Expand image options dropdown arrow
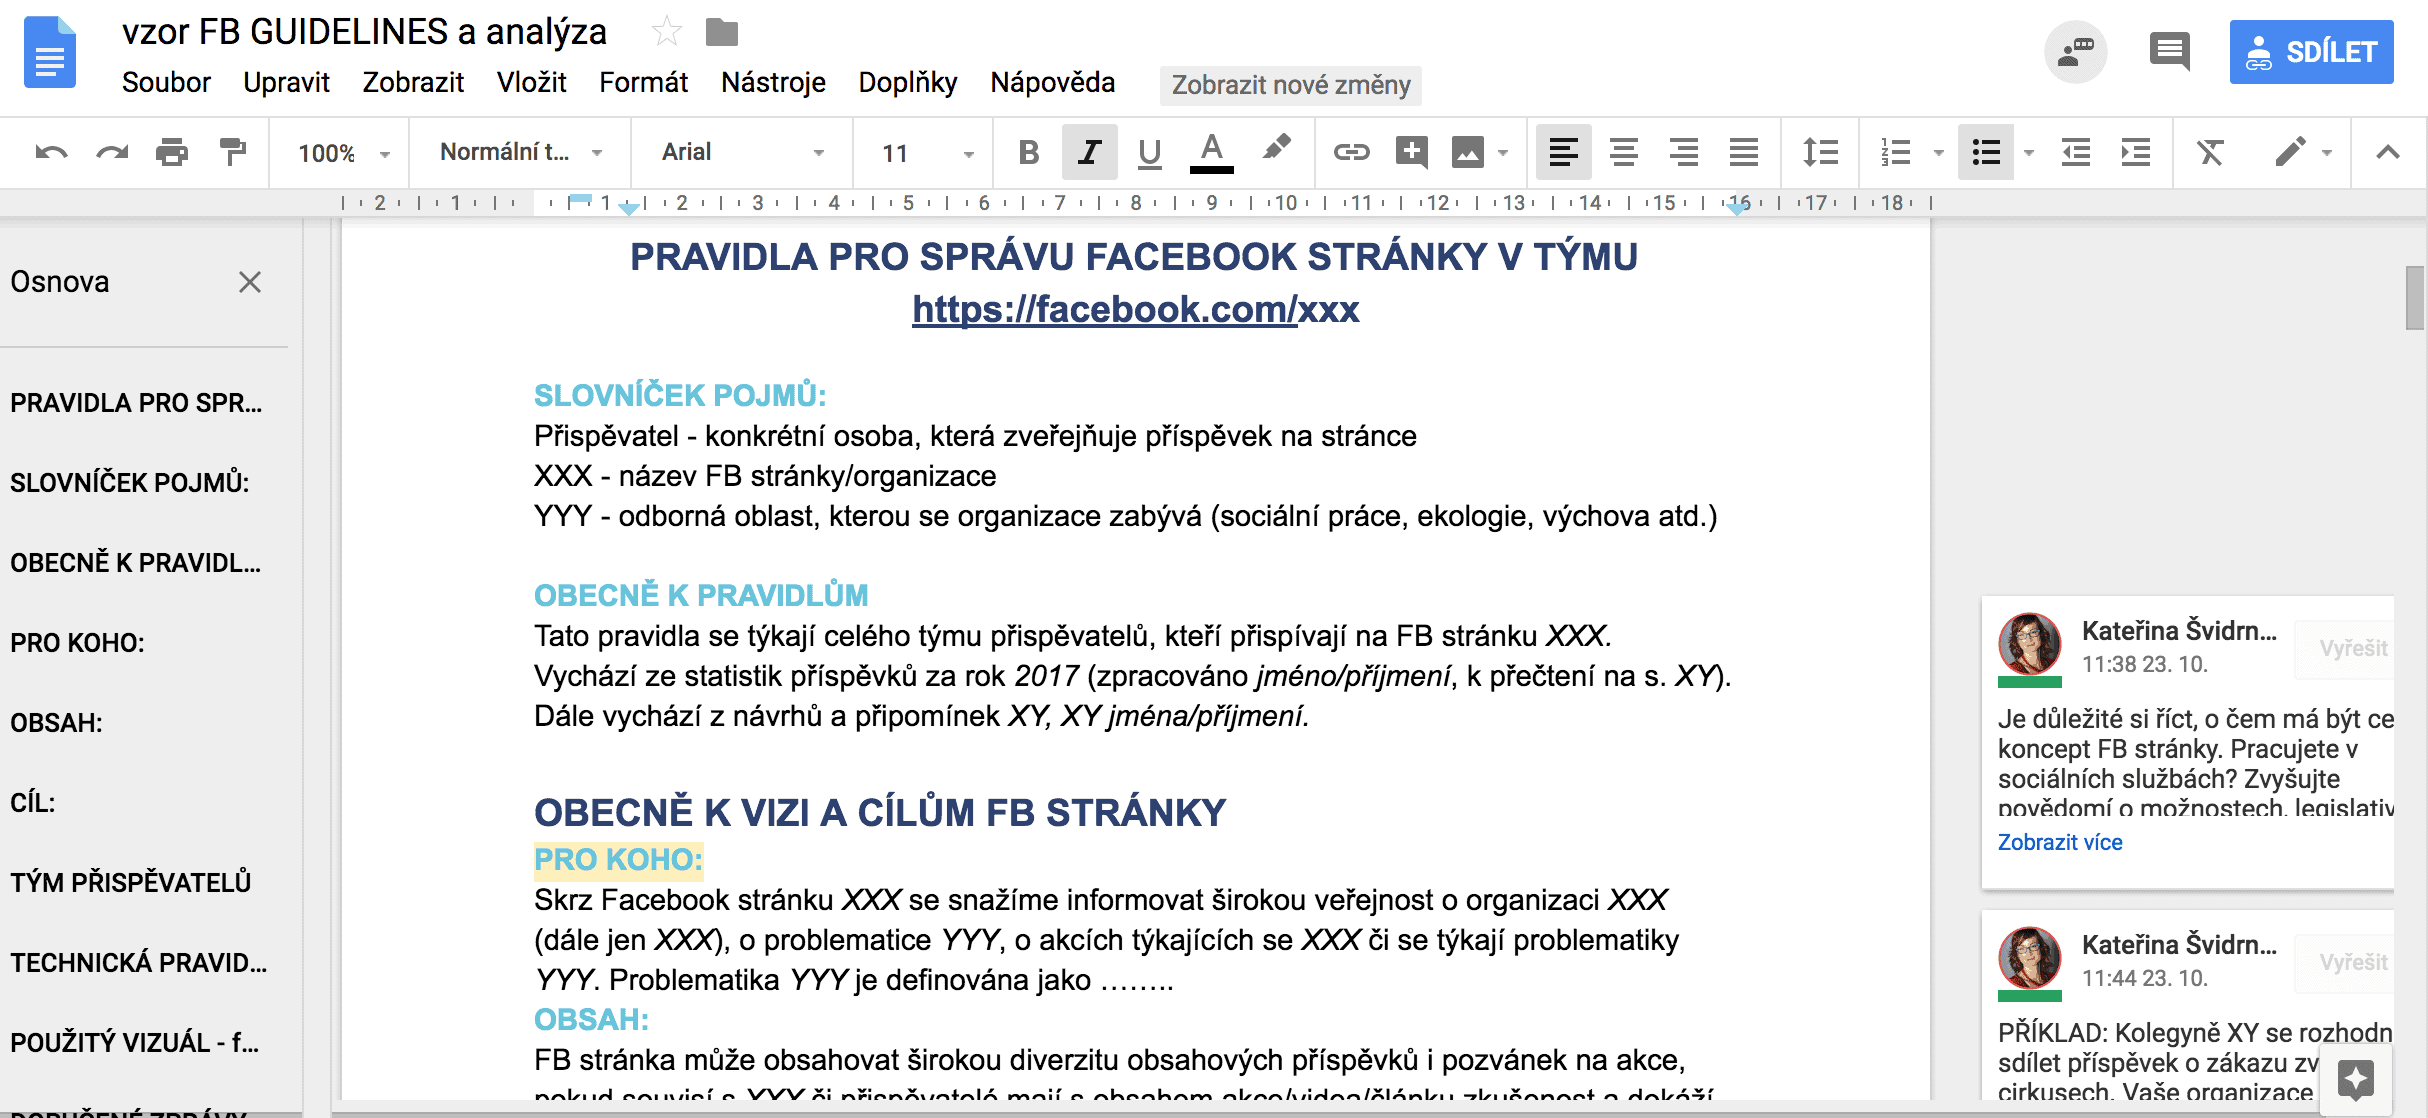 point(1503,153)
